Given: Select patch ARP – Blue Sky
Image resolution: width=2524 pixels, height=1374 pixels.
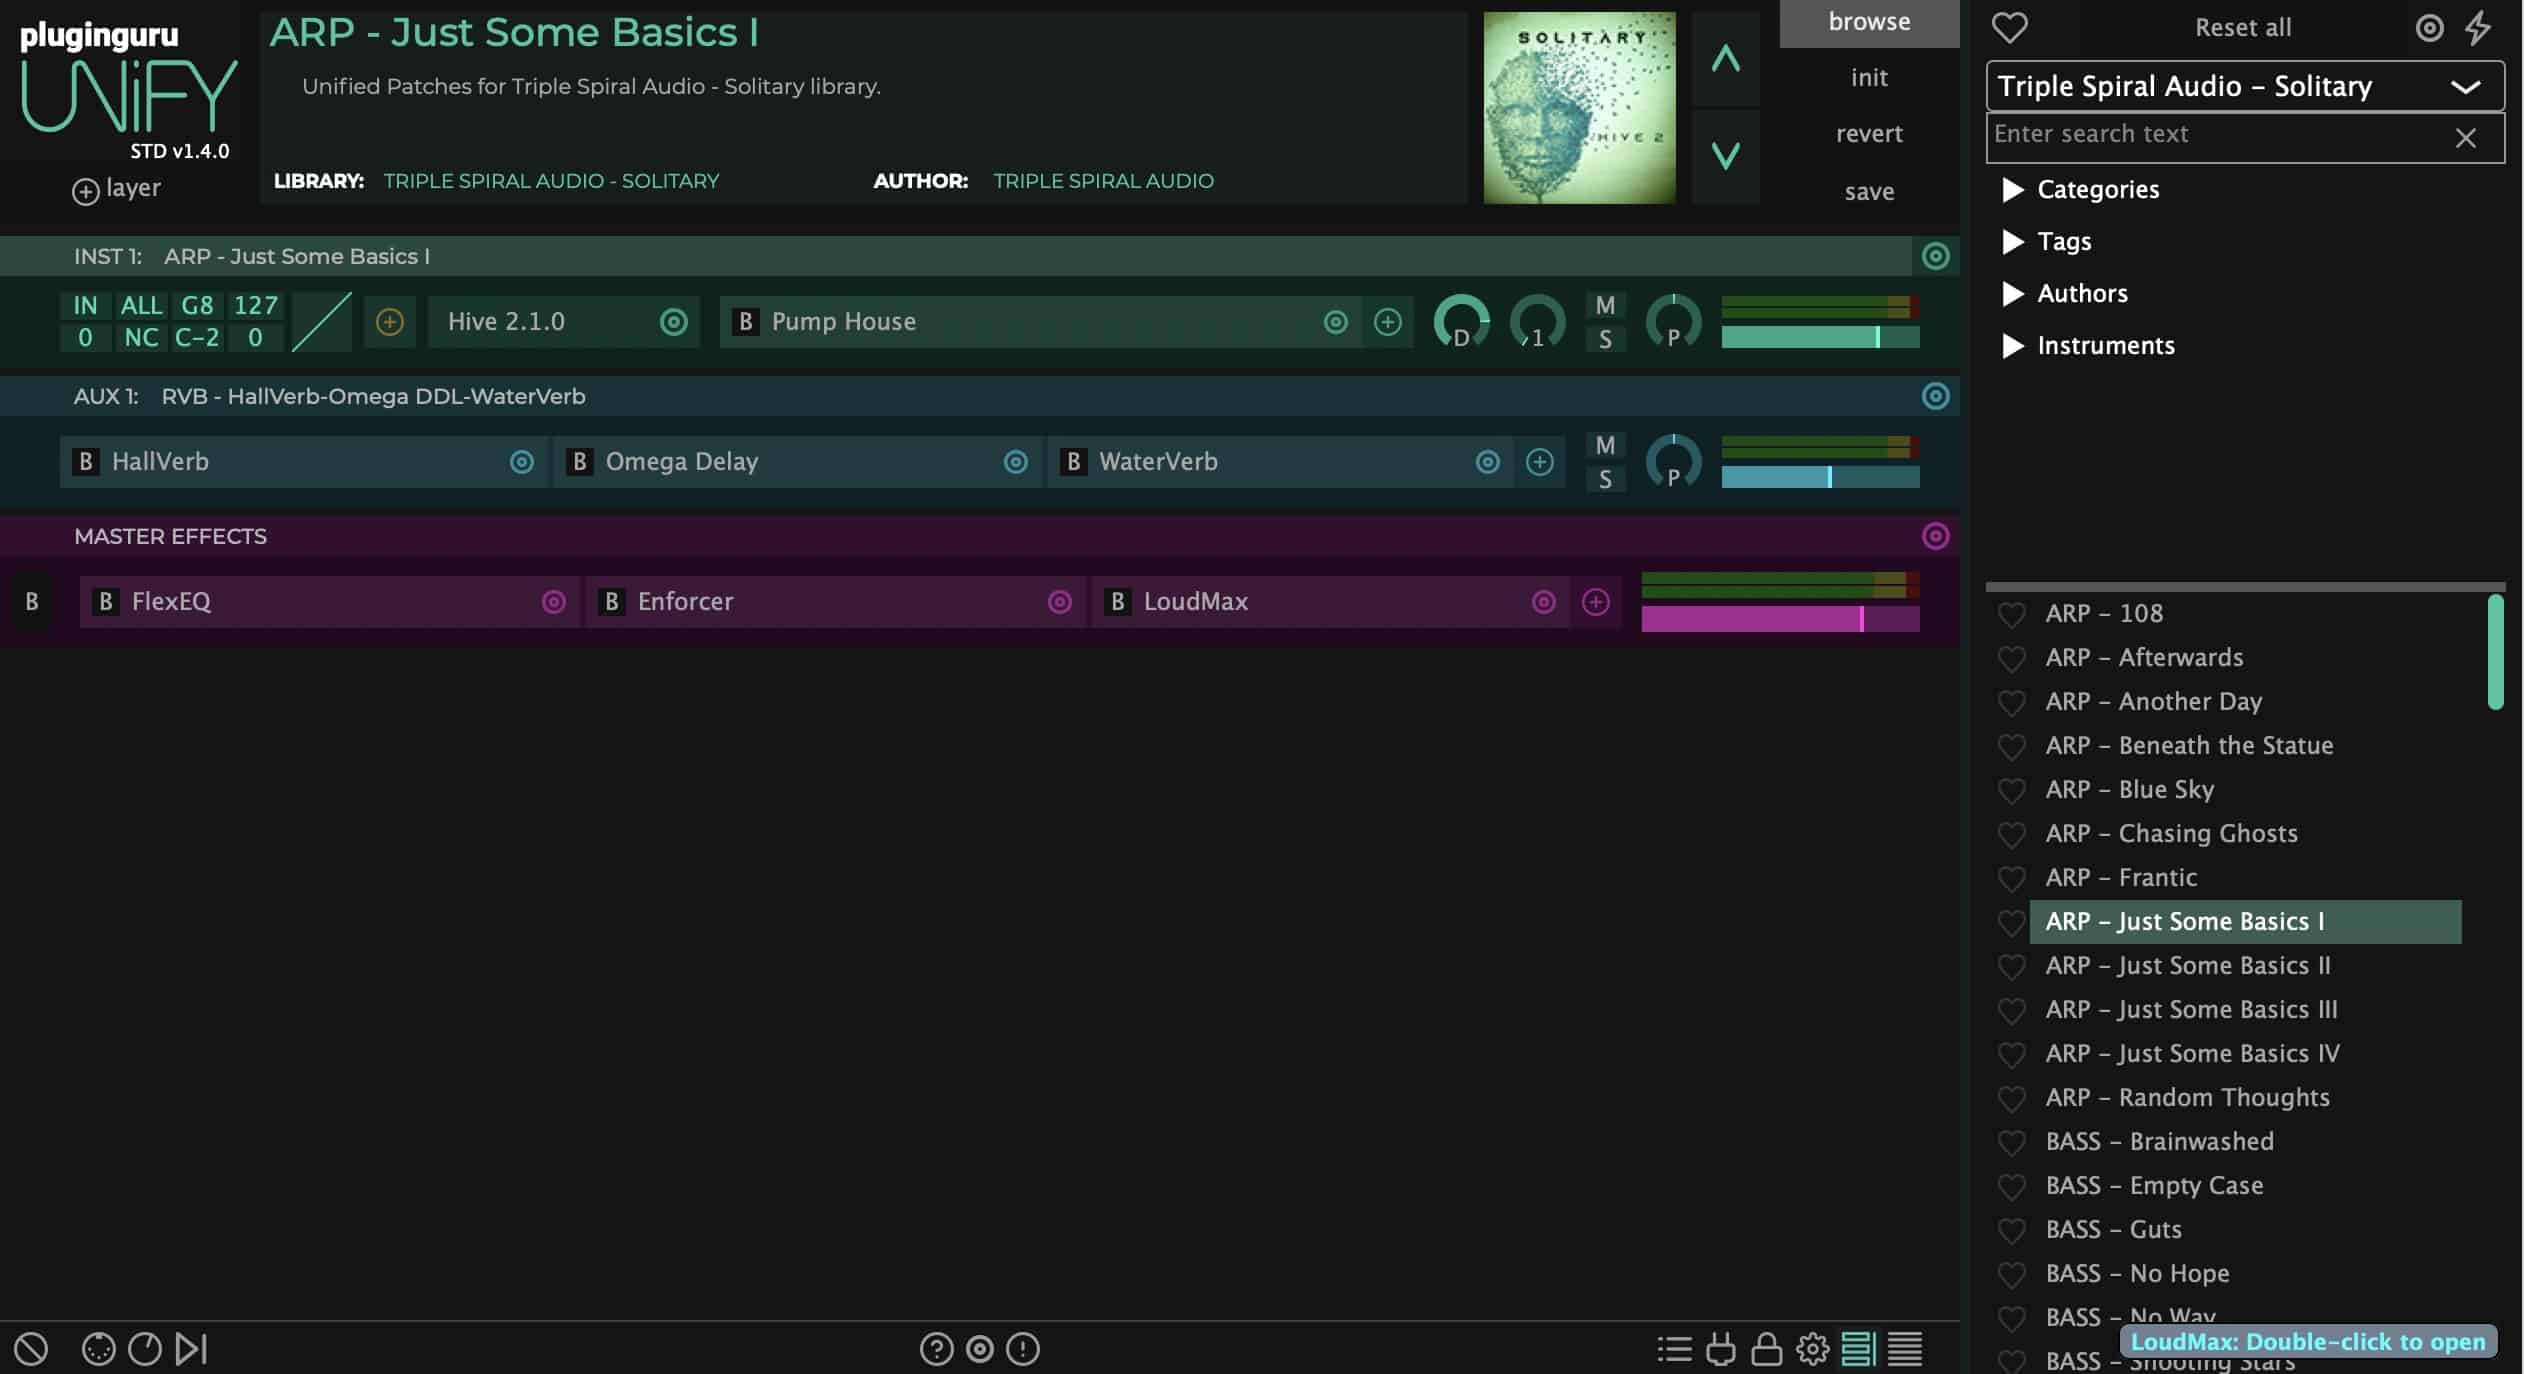Looking at the screenshot, I should [x=2245, y=790].
